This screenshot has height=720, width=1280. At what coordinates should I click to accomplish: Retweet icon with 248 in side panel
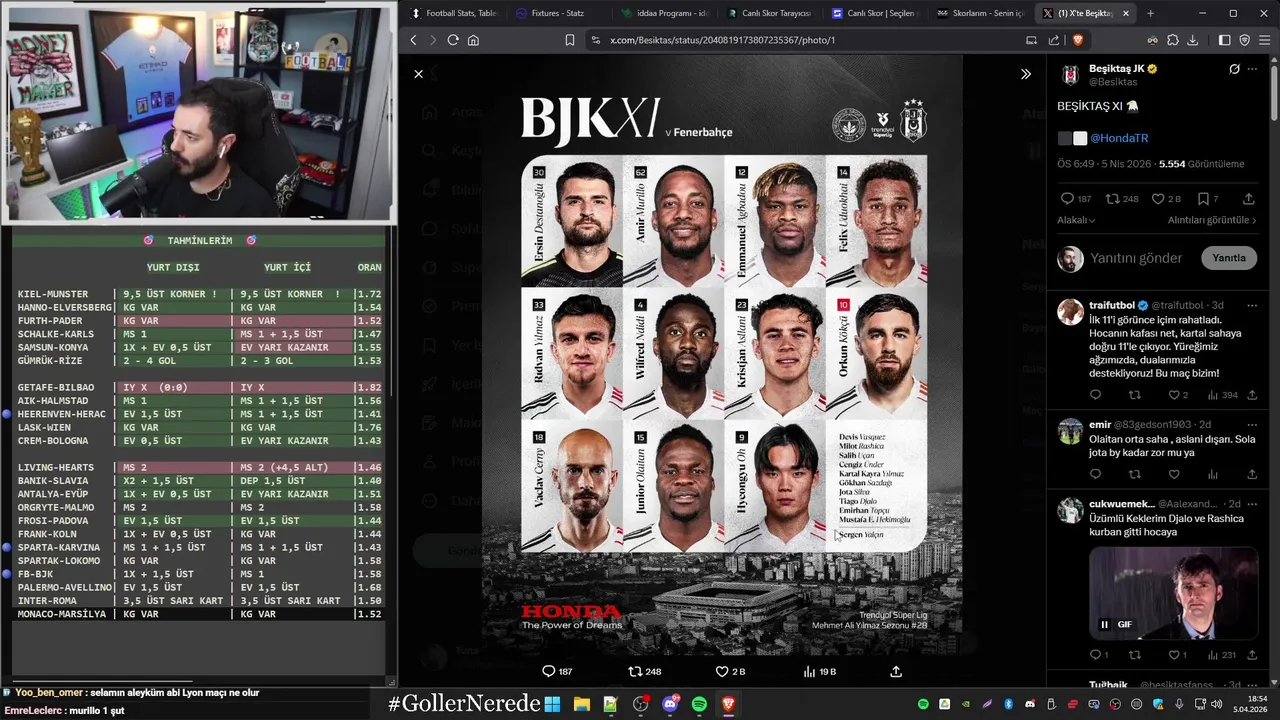point(1113,199)
